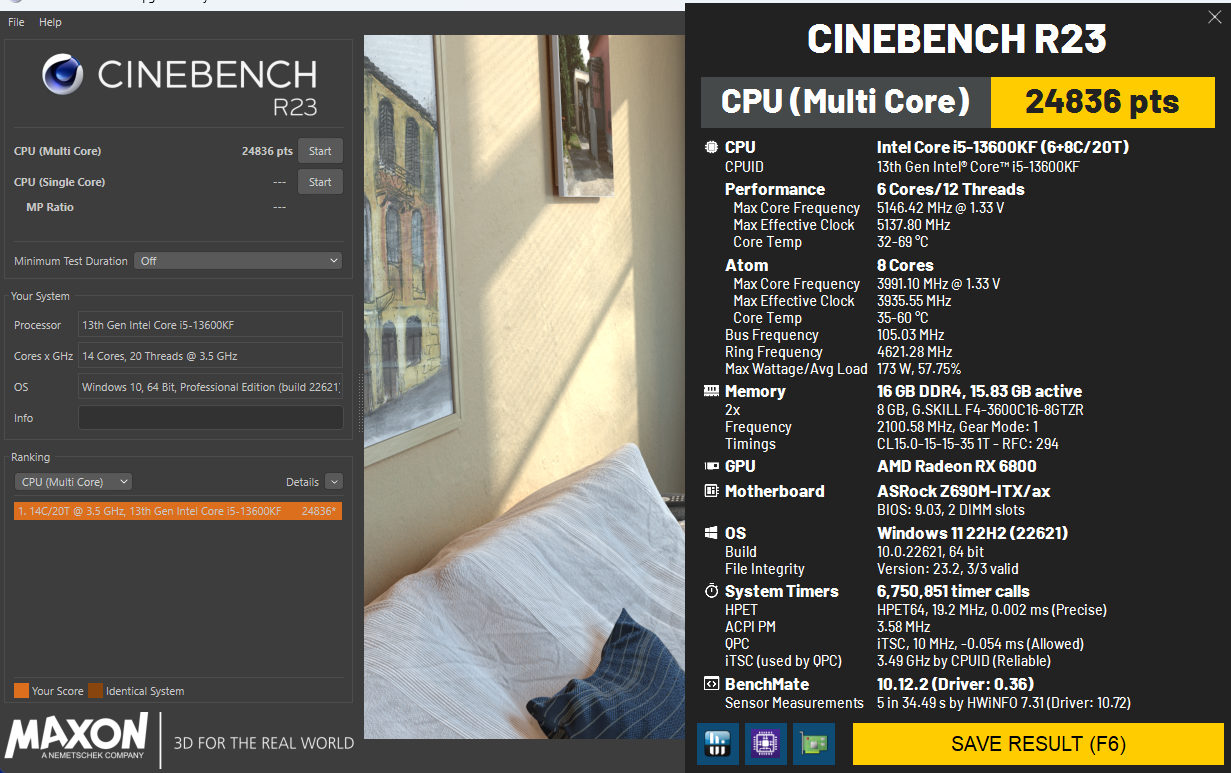
Task: Click the Memory module icon
Action: tap(711, 391)
